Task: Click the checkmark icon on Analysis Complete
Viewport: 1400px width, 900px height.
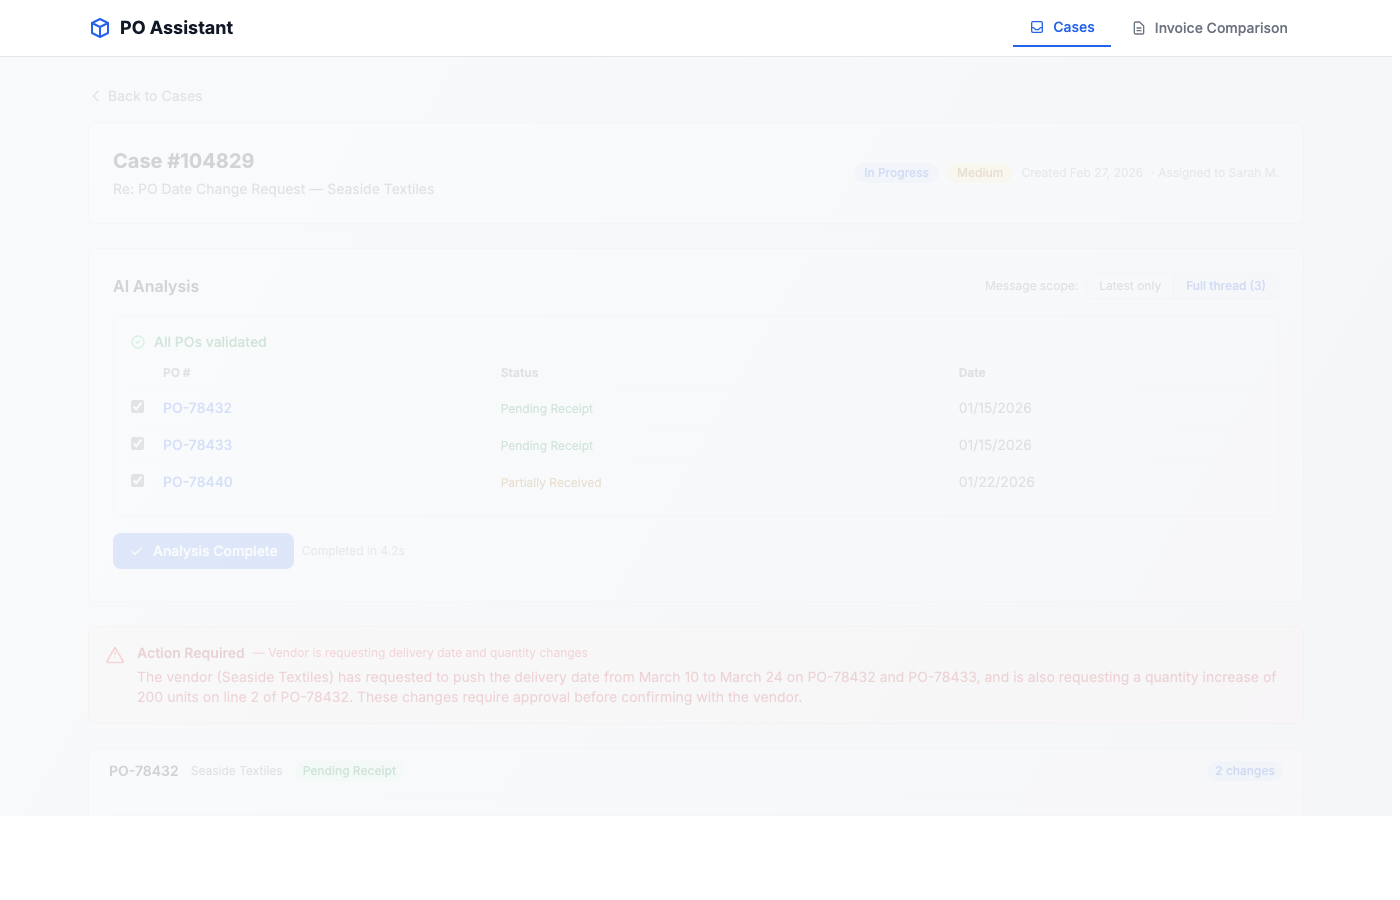Action: 137,551
